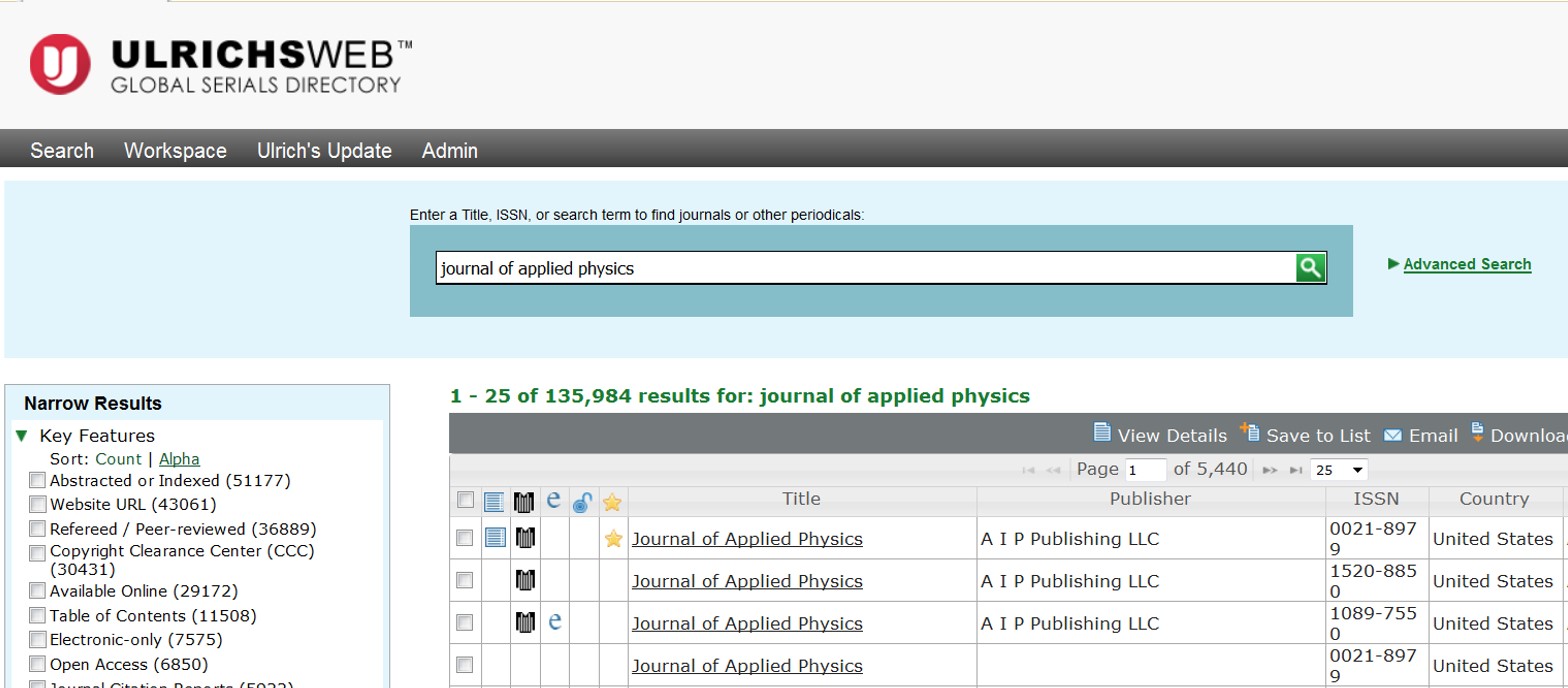
Task: Click the Save to List icon
Action: pos(1249,432)
